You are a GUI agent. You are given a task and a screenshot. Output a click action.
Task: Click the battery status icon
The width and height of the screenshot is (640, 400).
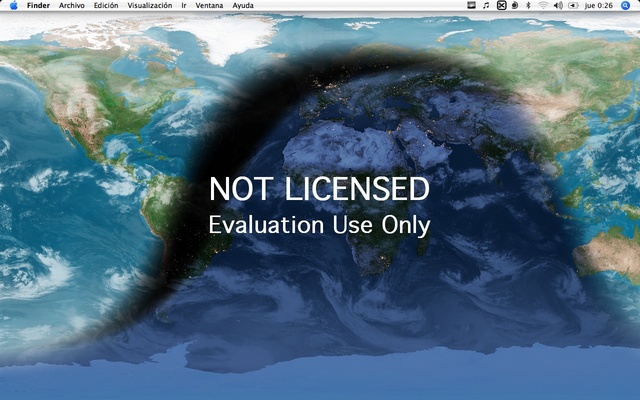573,5
